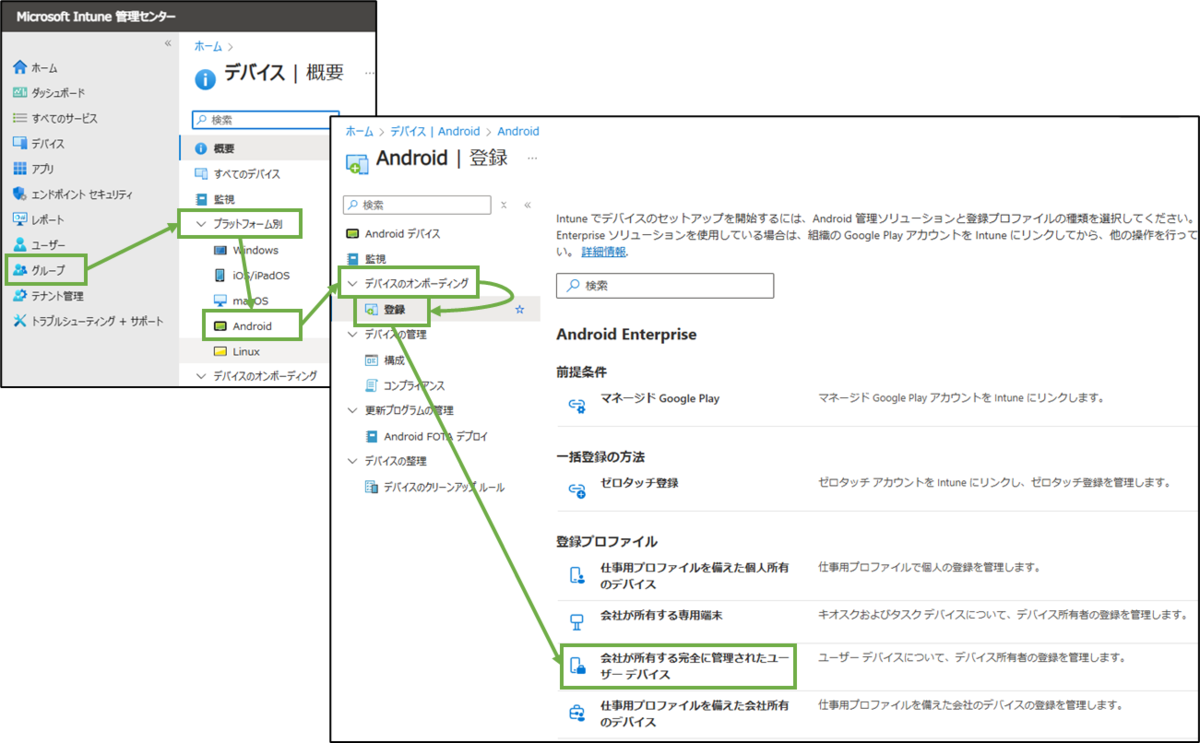
Task: Select iOS/iPadOS platform
Action: click(251, 275)
